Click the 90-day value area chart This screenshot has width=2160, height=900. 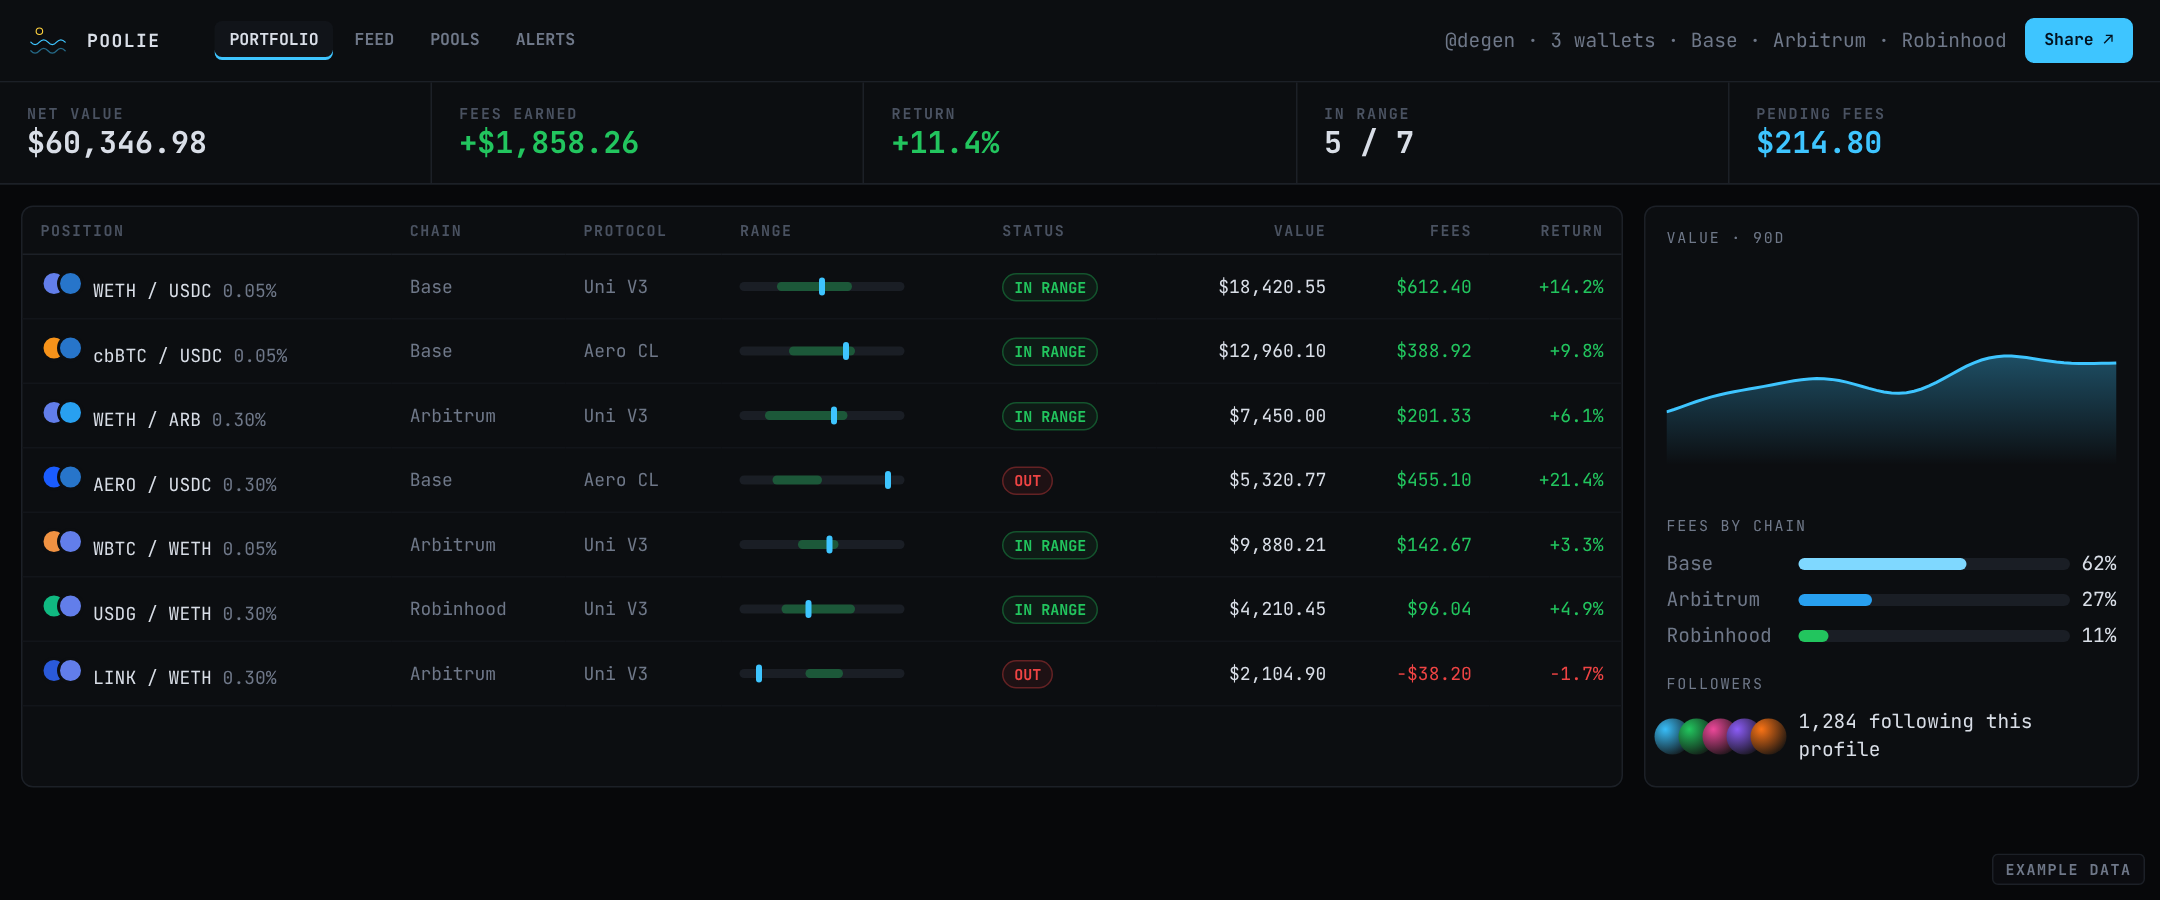[x=1891, y=408]
